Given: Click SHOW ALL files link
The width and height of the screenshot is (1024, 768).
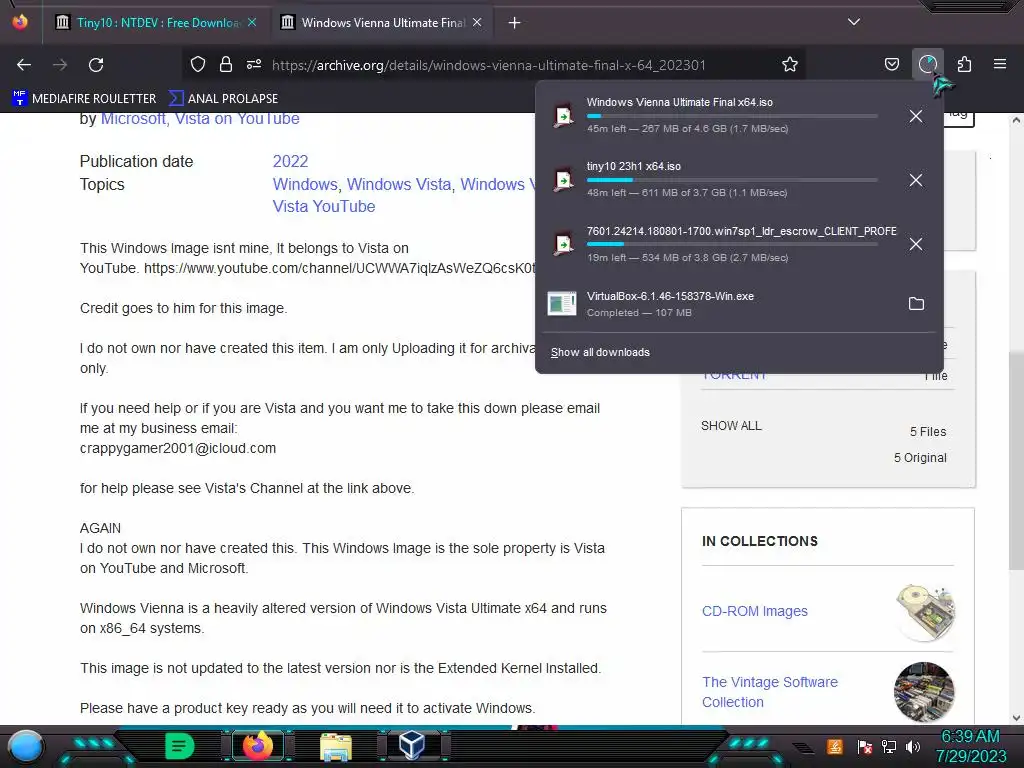Looking at the screenshot, I should point(731,426).
